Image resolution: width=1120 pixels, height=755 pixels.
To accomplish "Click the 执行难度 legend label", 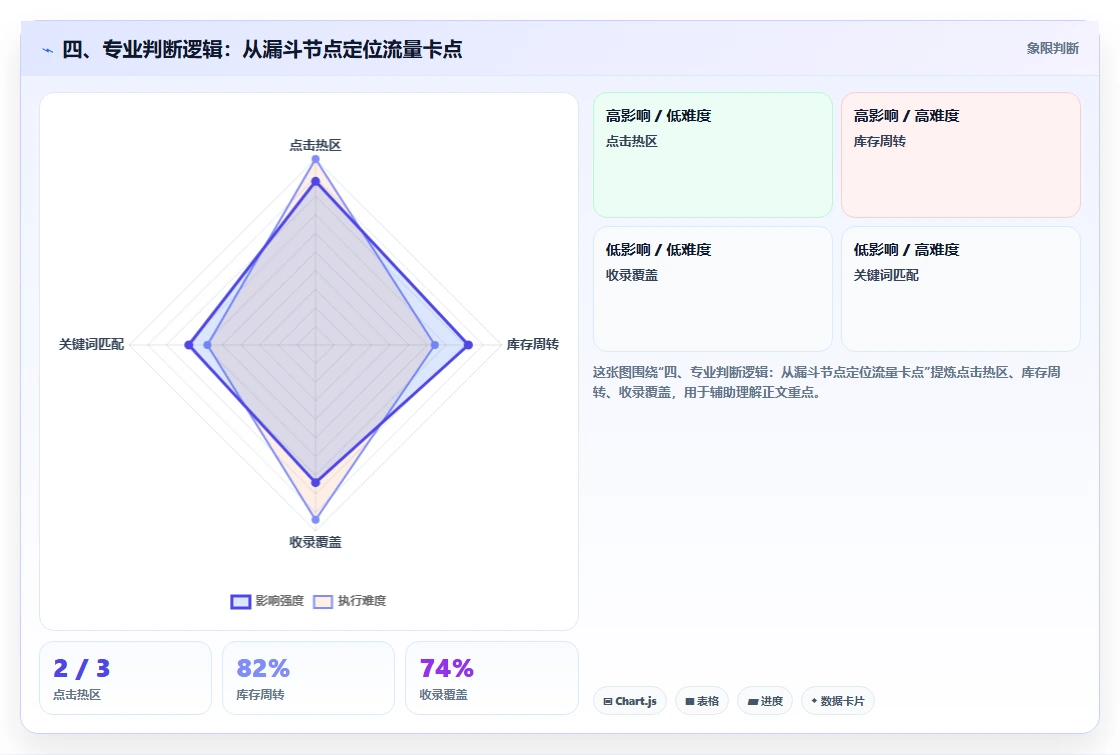I will (x=362, y=601).
